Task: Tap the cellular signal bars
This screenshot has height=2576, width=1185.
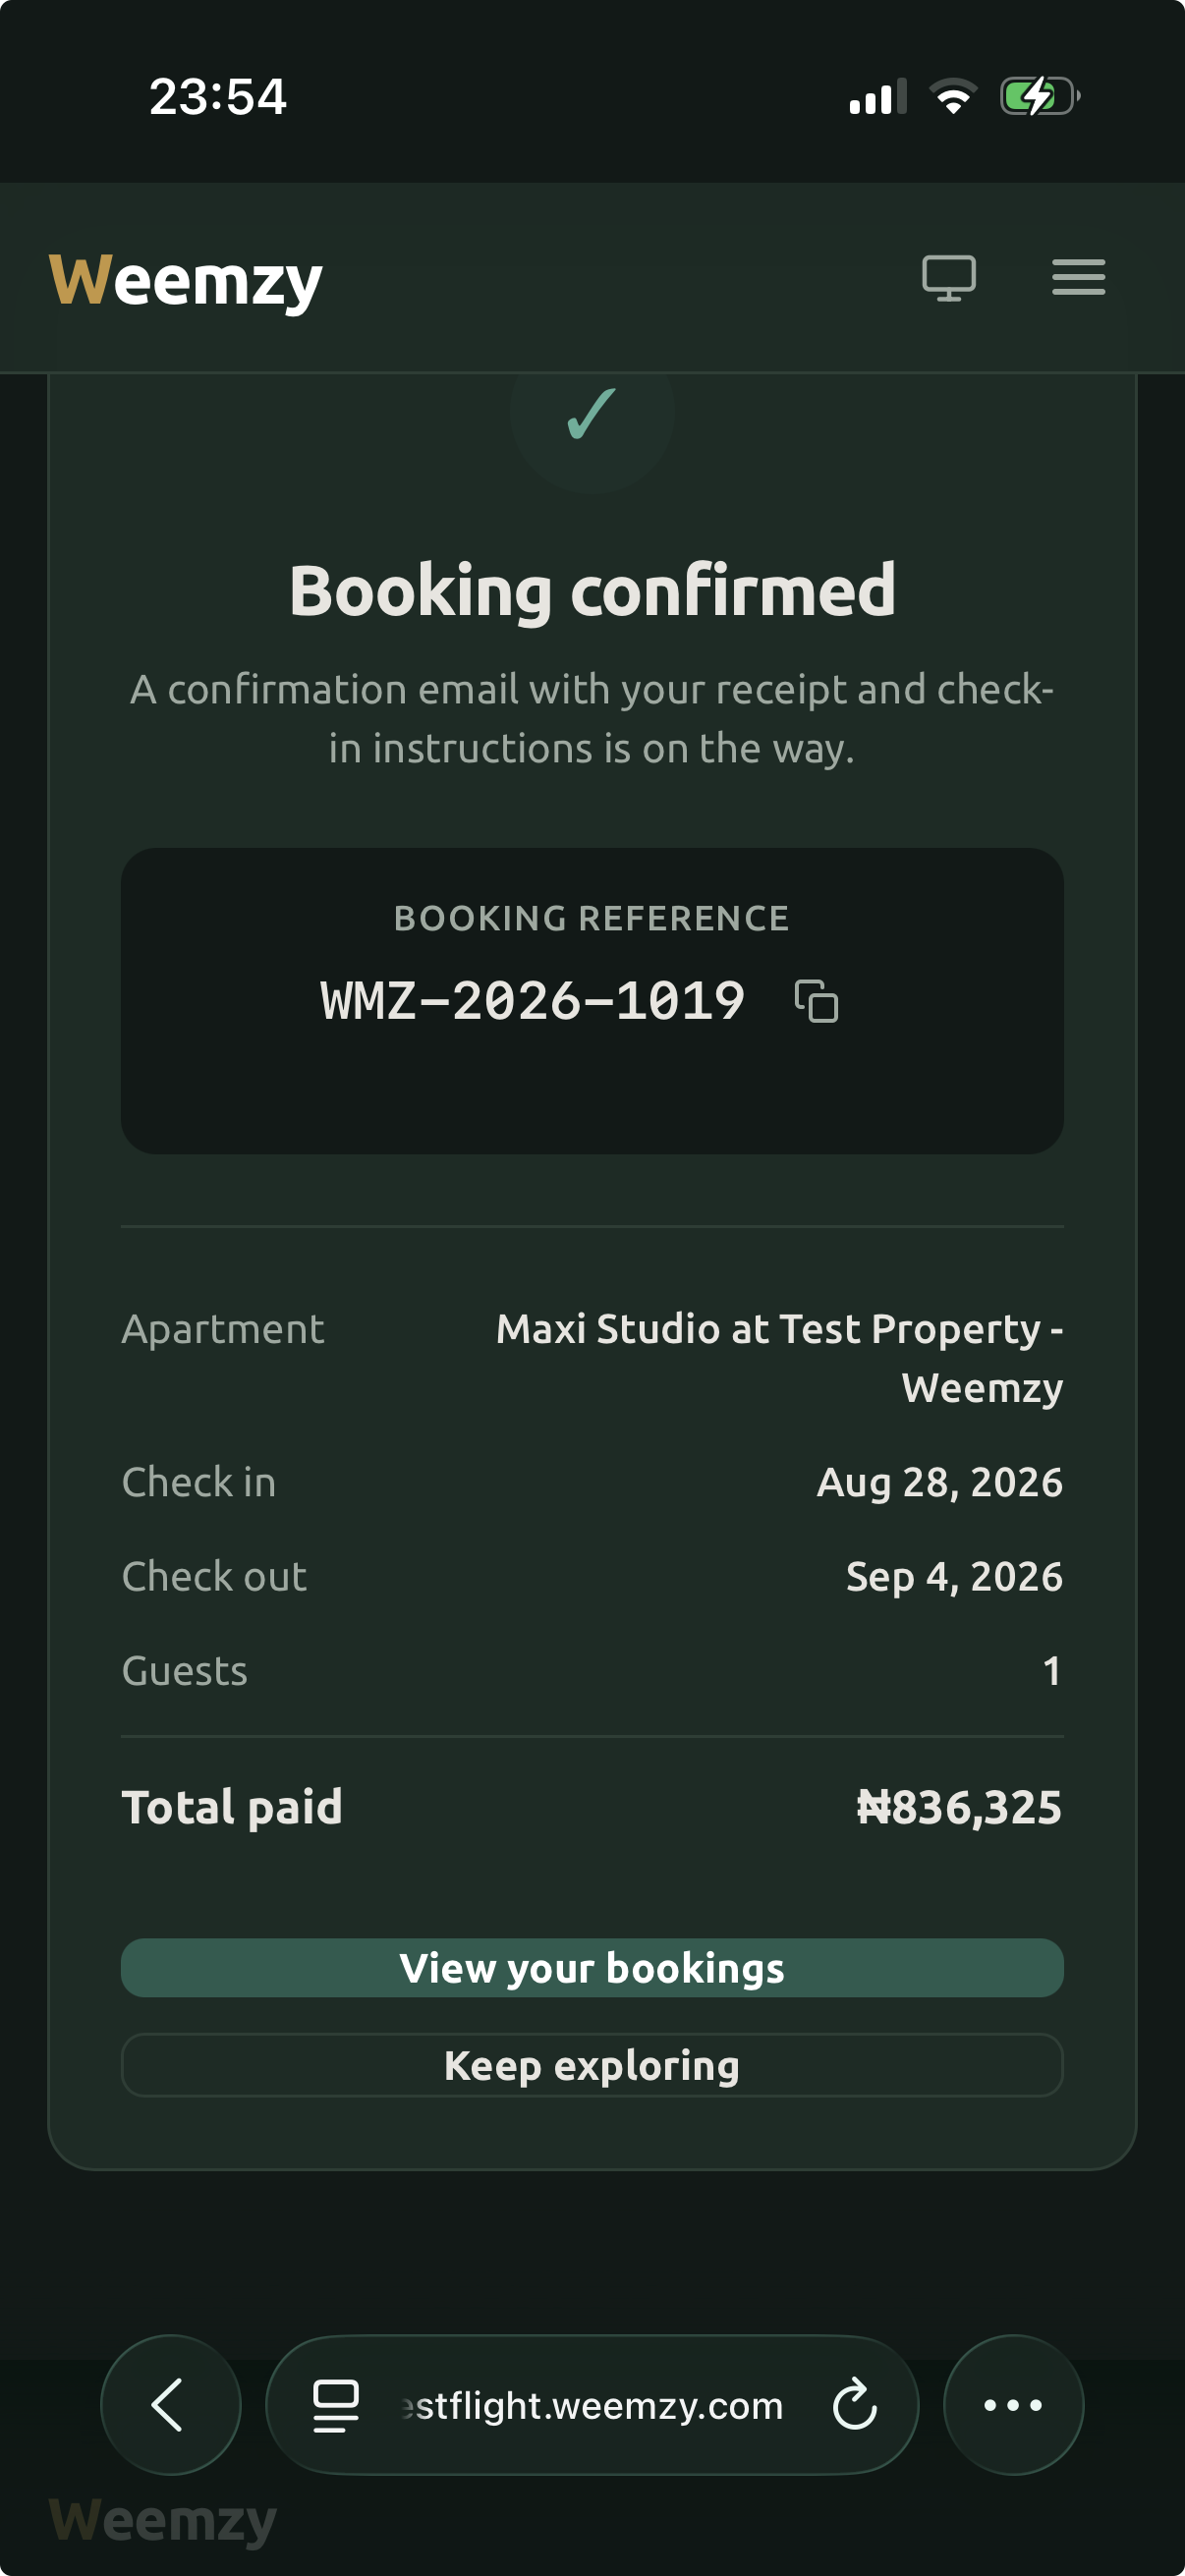Action: 878,96
